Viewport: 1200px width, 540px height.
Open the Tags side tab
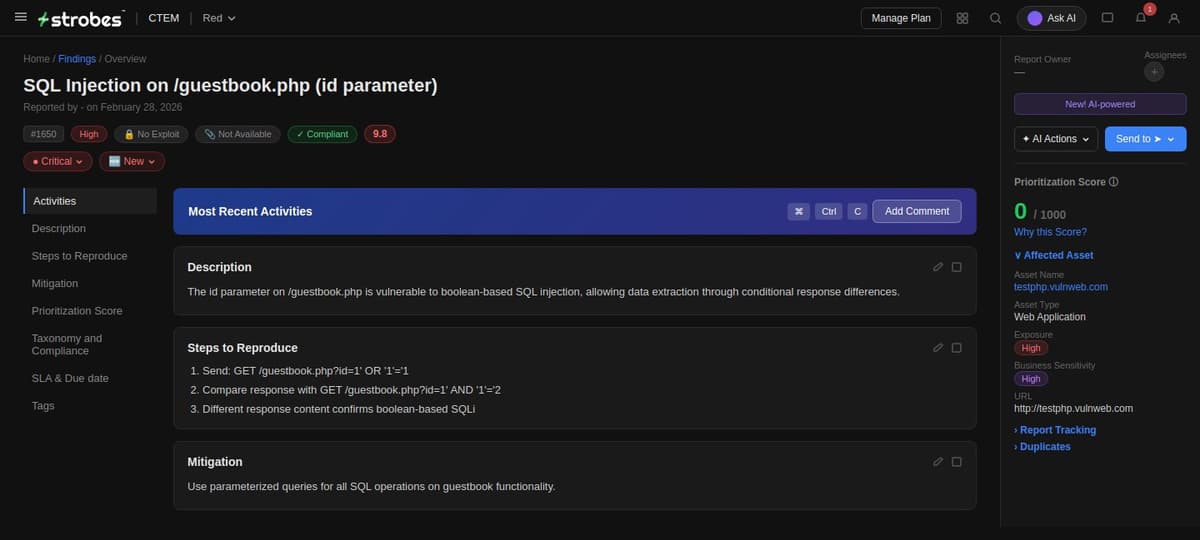click(90, 406)
